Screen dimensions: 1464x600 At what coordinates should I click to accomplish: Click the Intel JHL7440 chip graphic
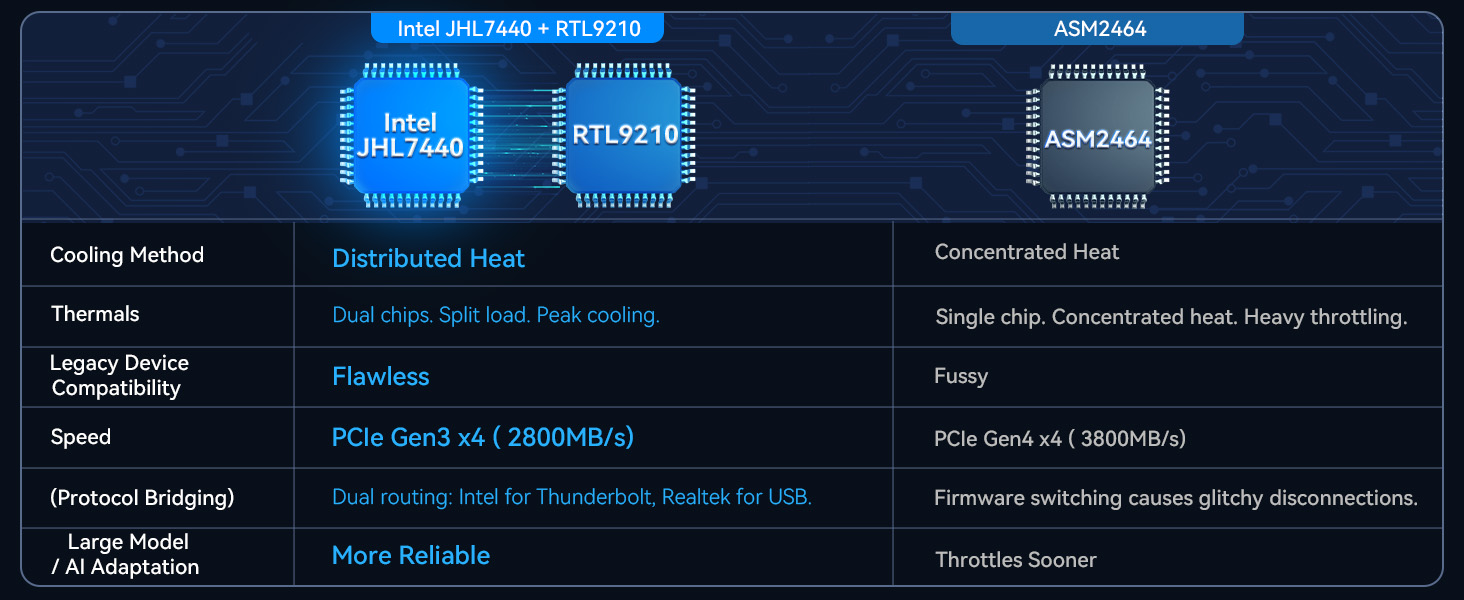pos(411,135)
